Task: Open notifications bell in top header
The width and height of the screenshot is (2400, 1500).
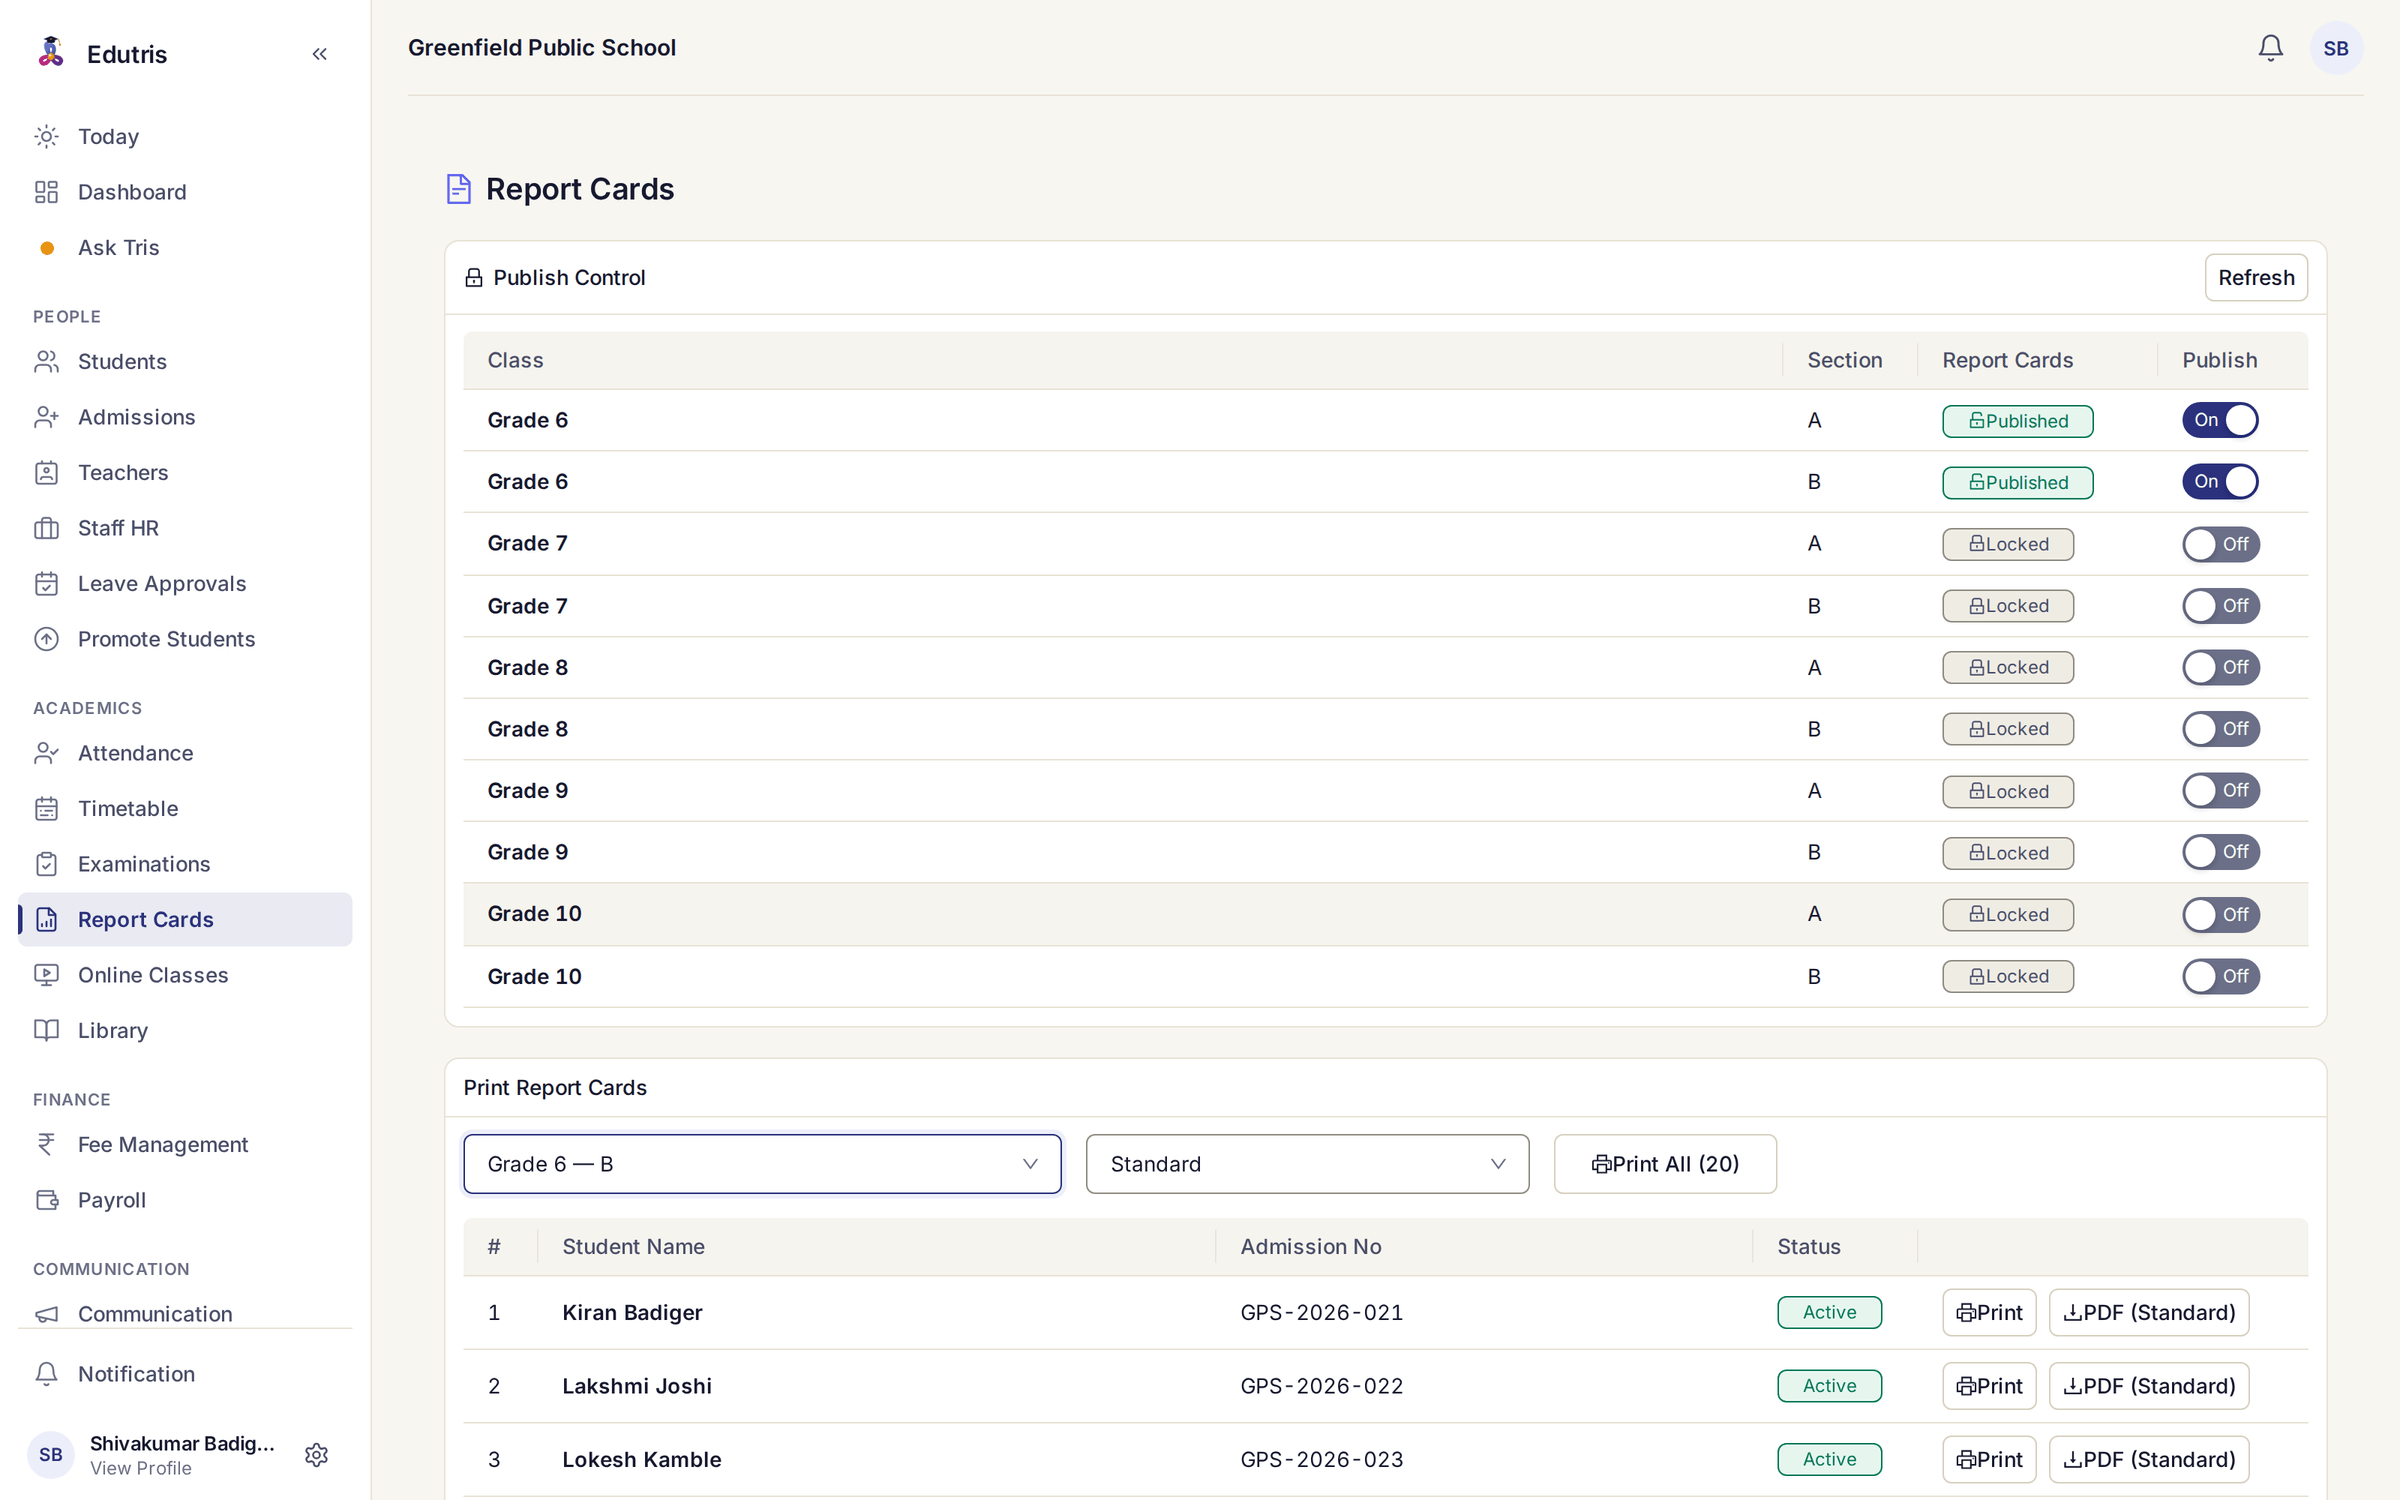Action: pyautogui.click(x=2270, y=48)
